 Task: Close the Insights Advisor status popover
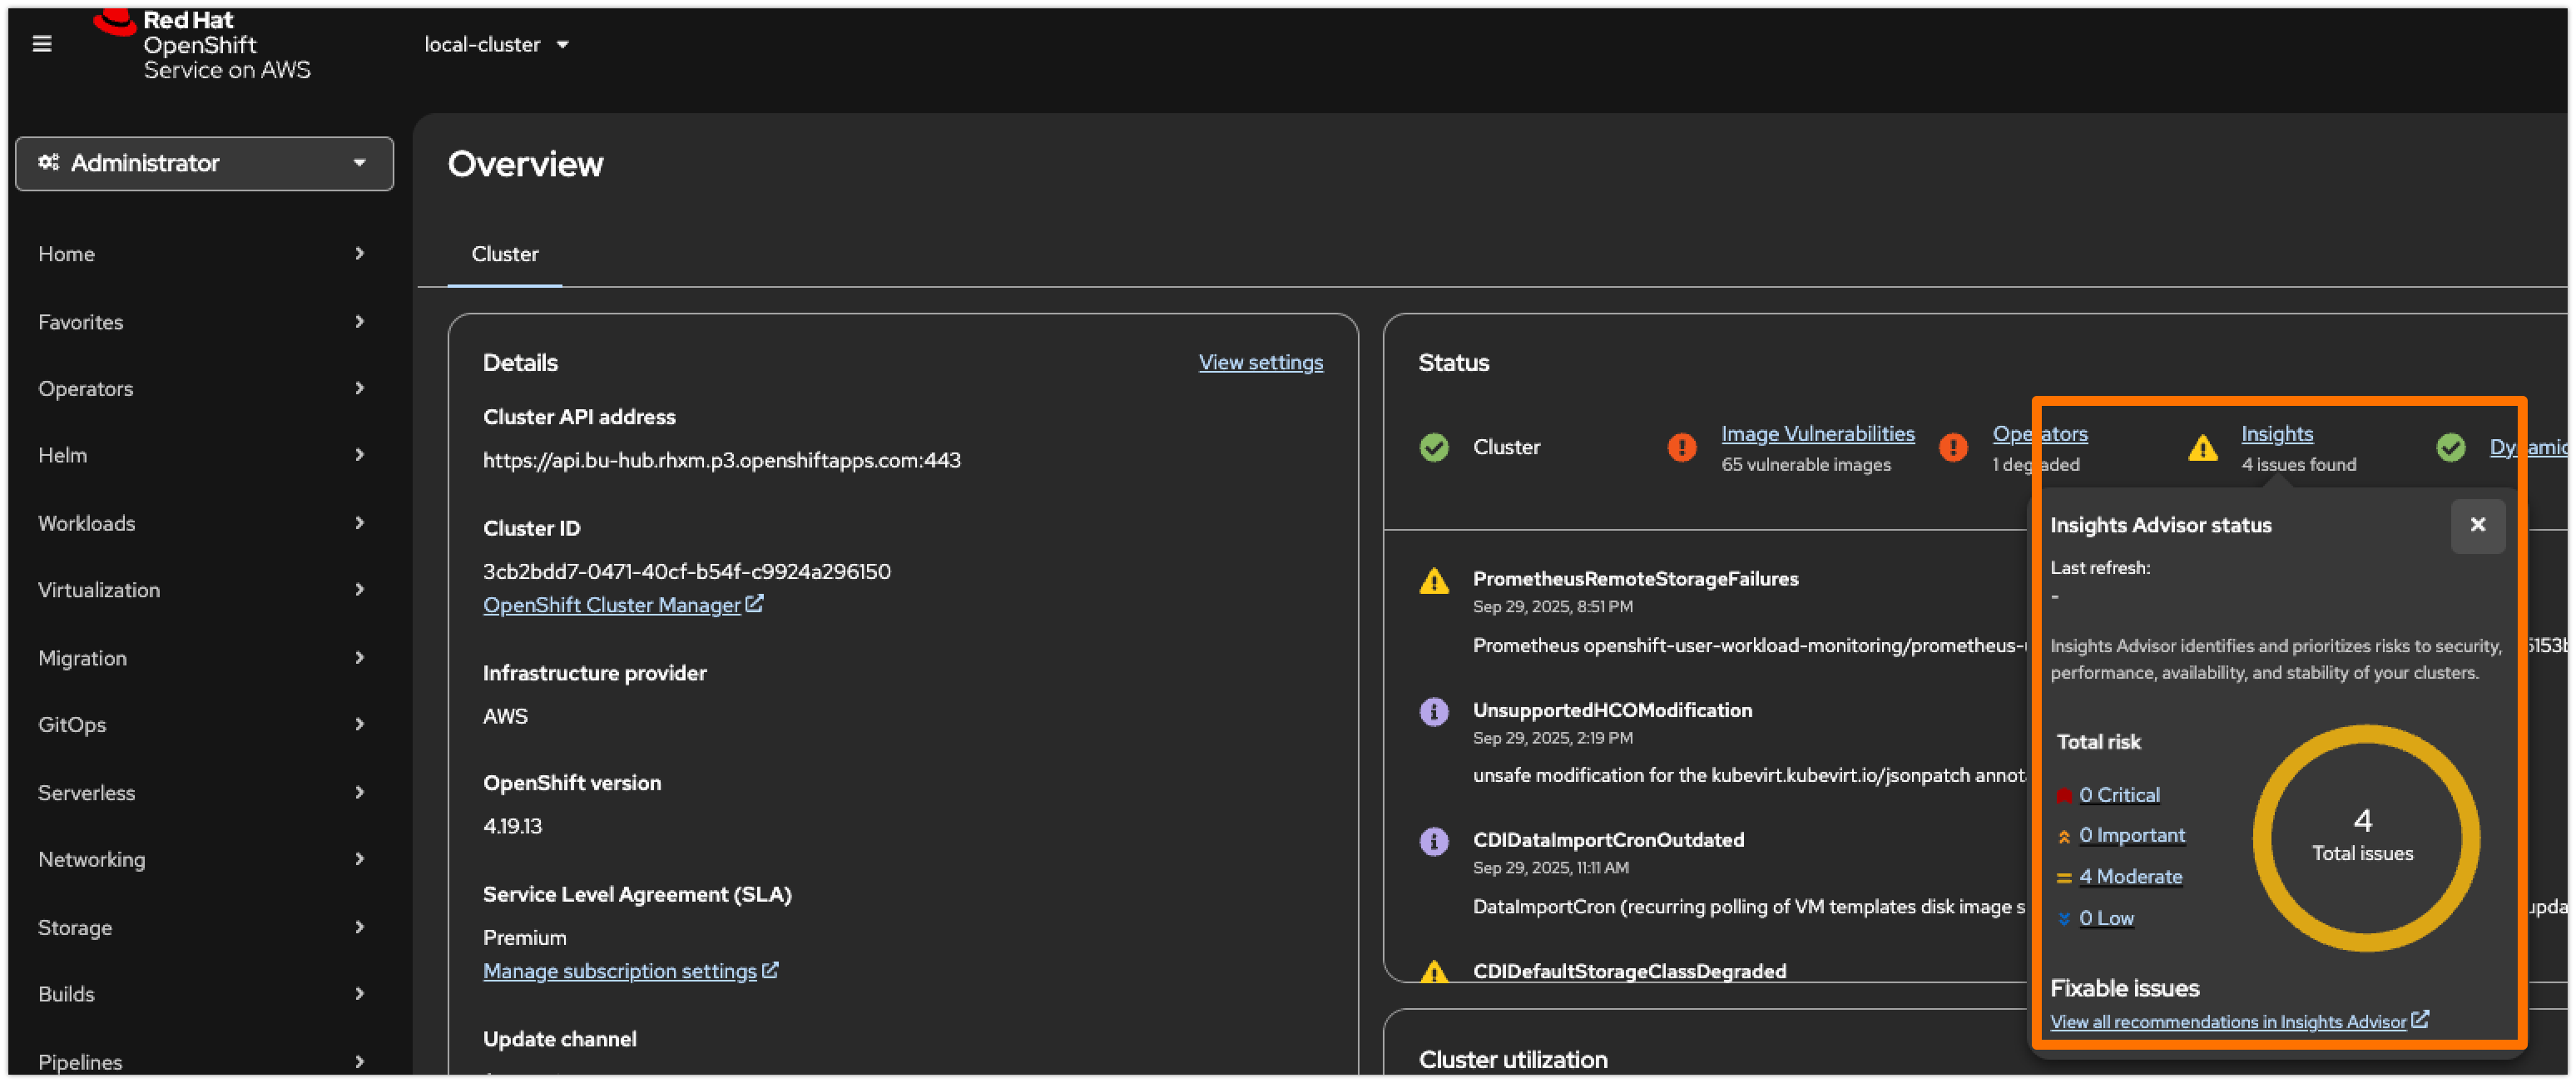(x=2477, y=525)
